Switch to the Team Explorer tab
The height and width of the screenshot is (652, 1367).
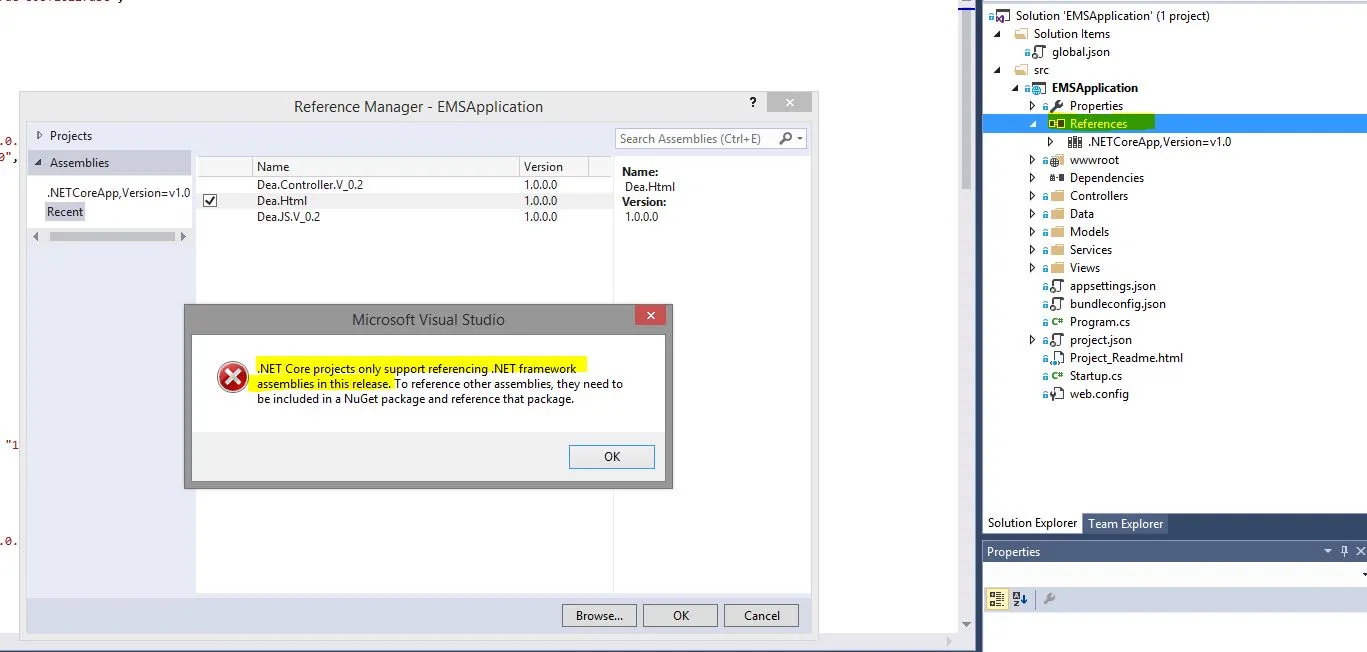click(1126, 524)
